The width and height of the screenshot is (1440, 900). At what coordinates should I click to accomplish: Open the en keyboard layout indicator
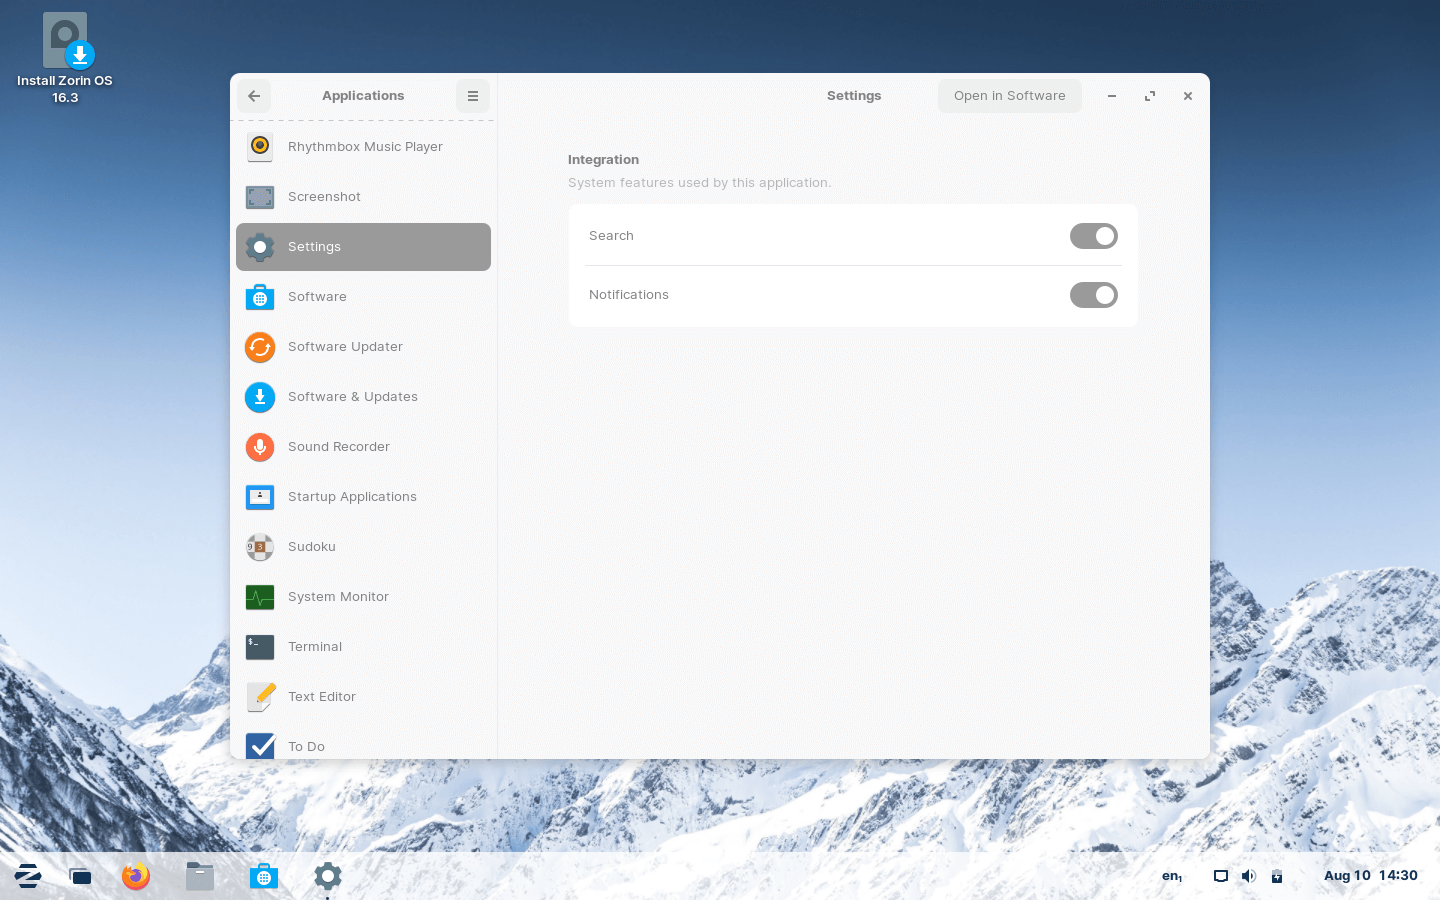[1172, 876]
